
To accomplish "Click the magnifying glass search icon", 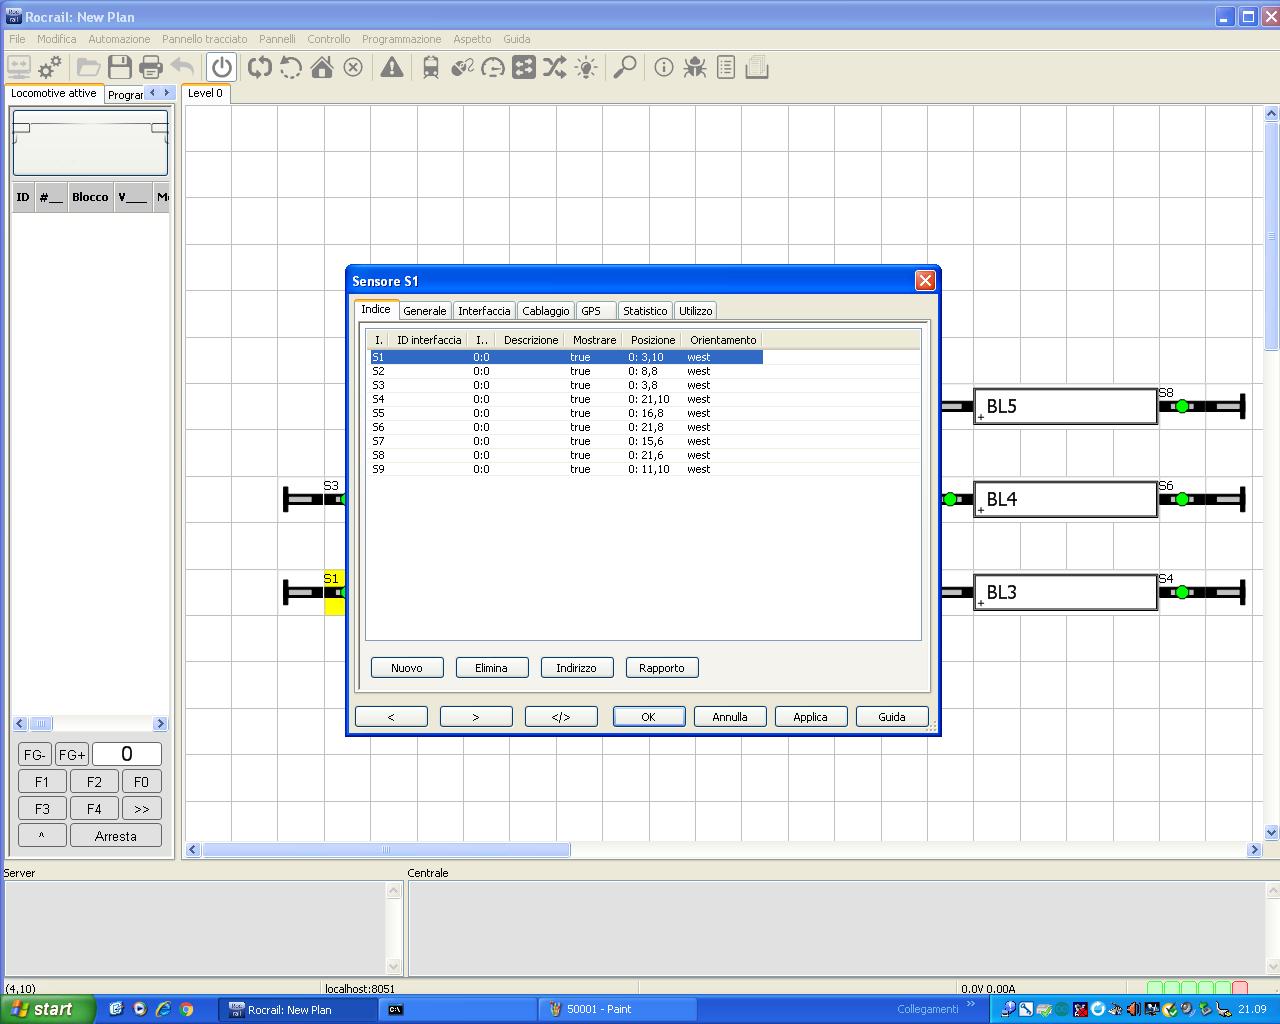I will point(625,67).
